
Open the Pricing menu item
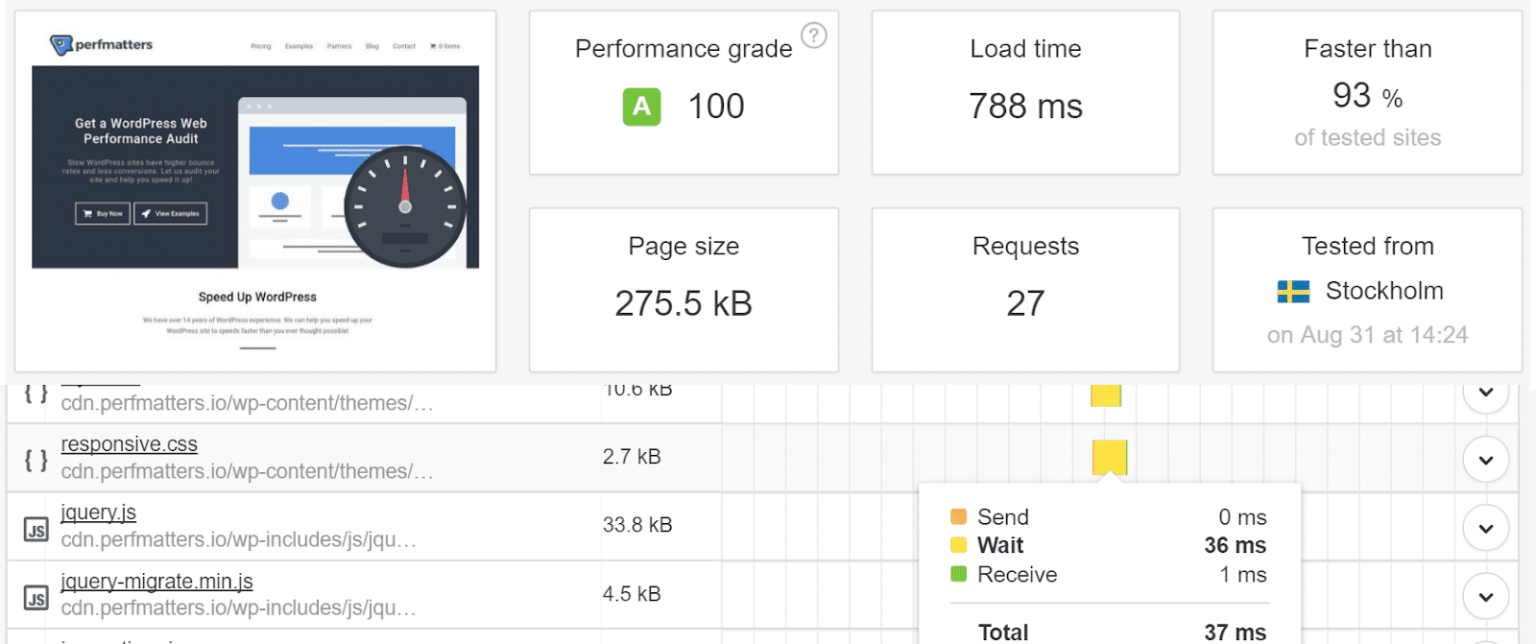261,46
